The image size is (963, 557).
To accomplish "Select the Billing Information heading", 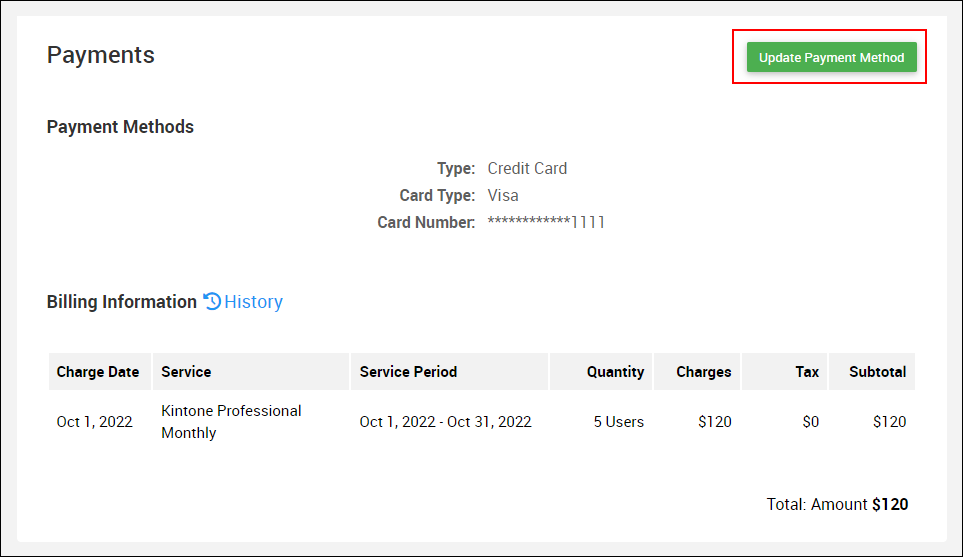I will pos(122,302).
